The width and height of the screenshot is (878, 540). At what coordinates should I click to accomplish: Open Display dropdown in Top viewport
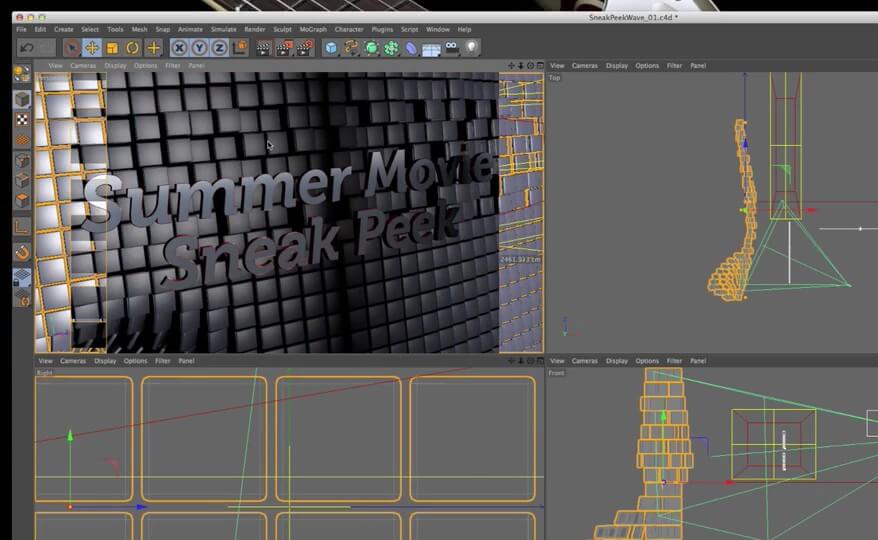pos(617,66)
